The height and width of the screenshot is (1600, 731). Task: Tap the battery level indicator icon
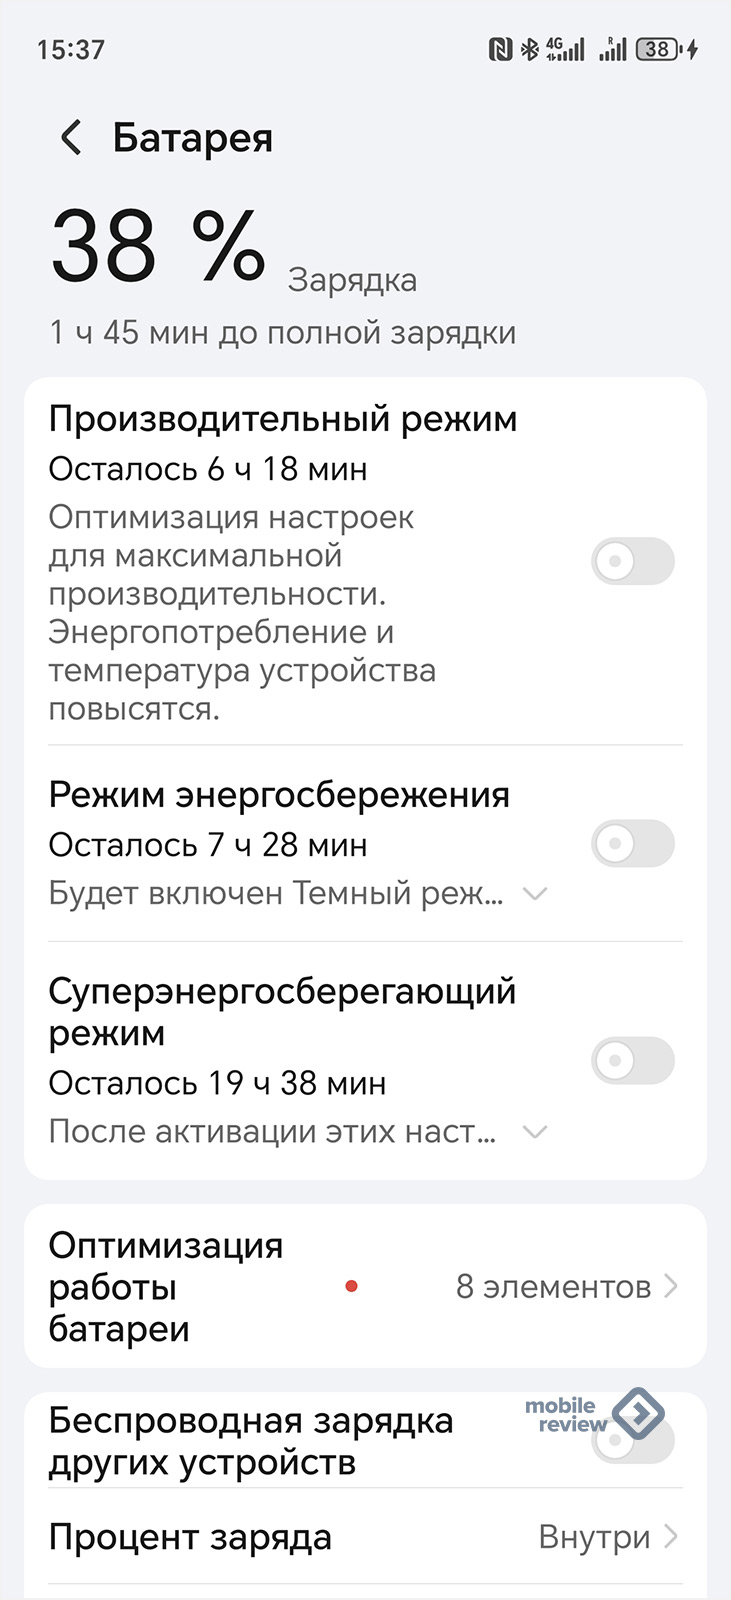pyautogui.click(x=658, y=49)
